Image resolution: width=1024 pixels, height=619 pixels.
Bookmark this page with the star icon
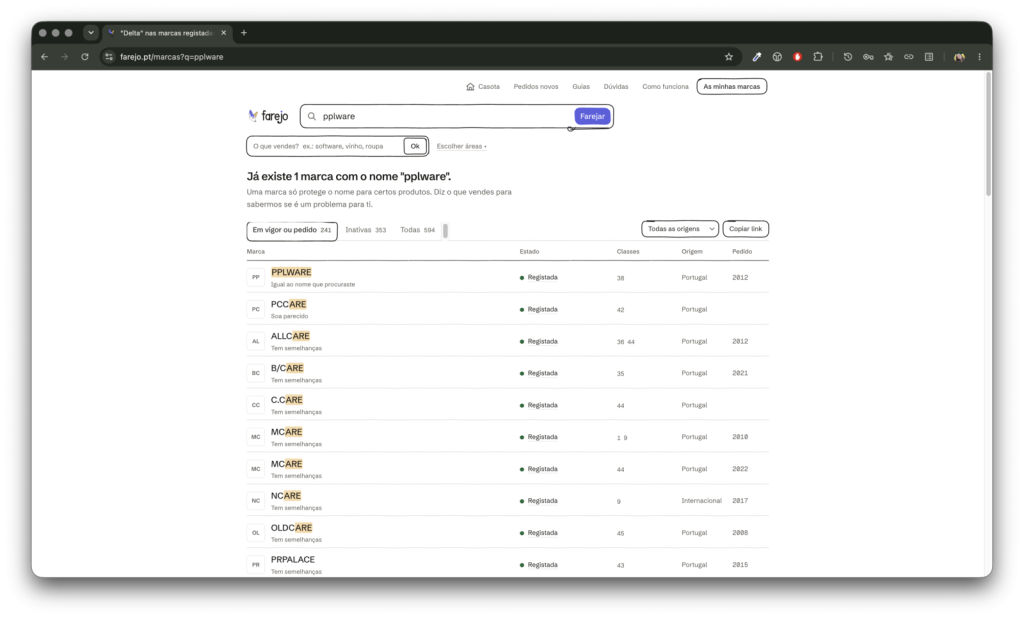point(729,57)
